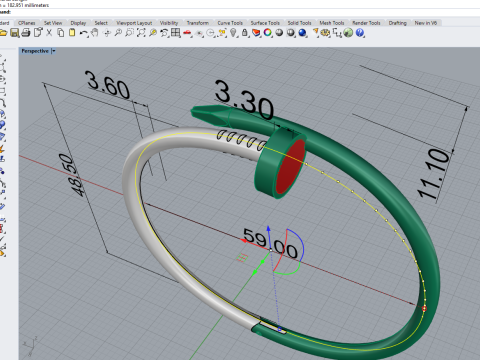Screen dimensions: 480x360
Task: Select the blue solid sphere tool in left sidebar
Action: coord(2,125)
